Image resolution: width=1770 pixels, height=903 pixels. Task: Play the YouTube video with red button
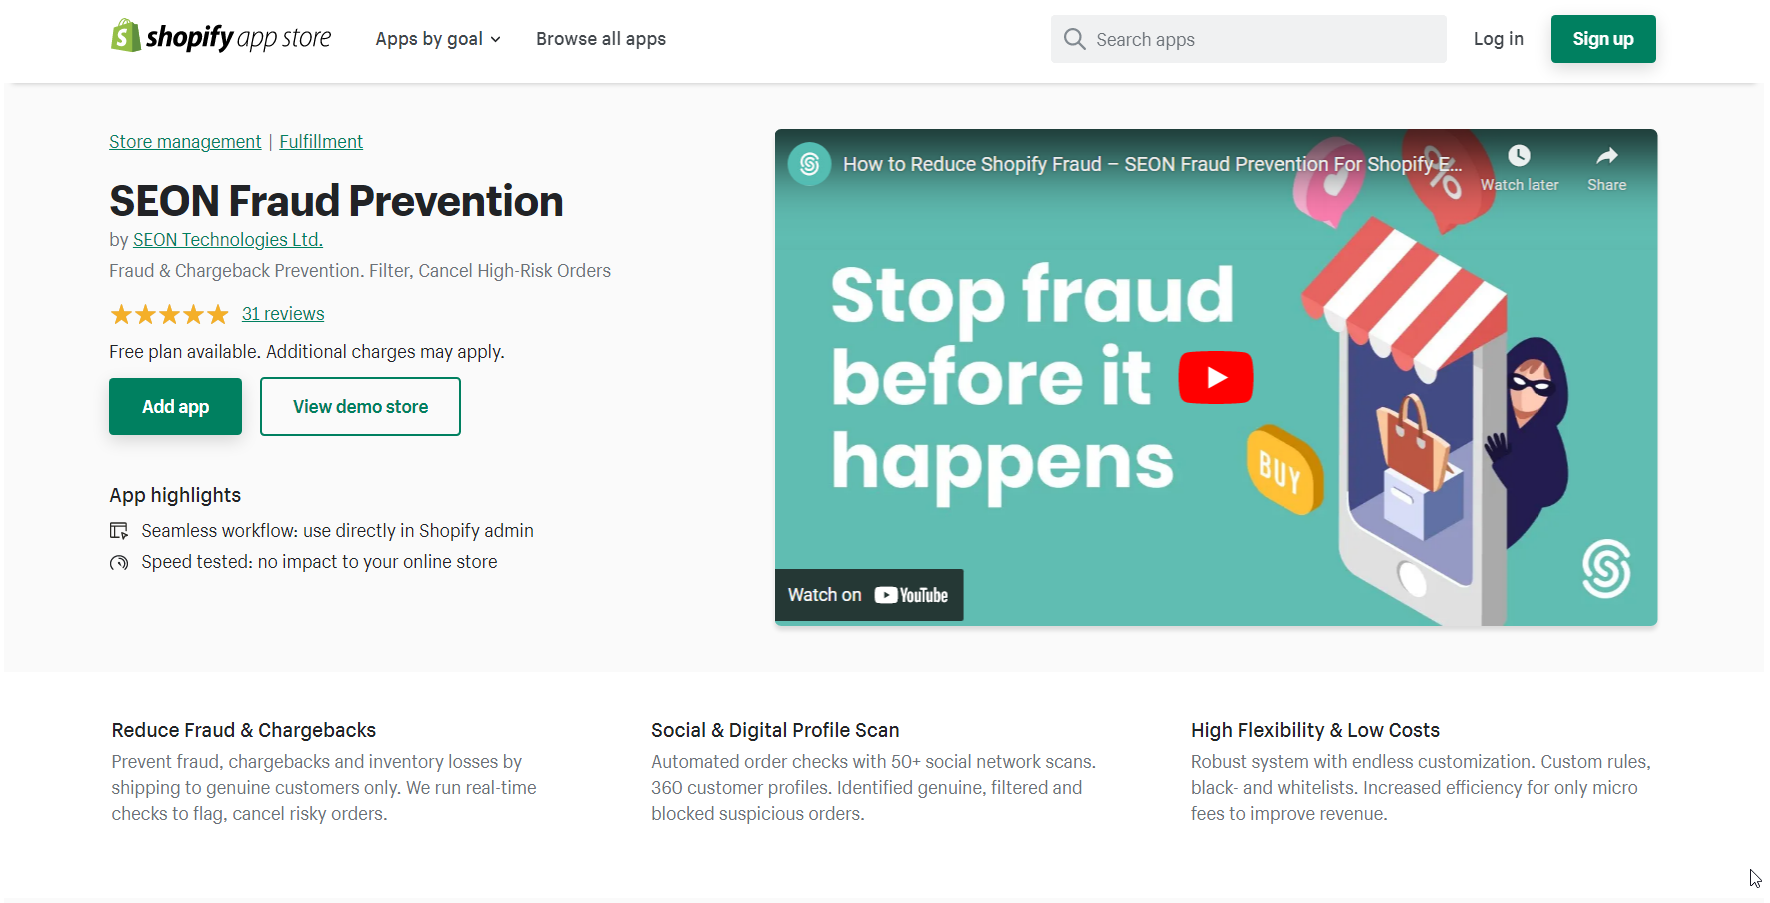click(1215, 377)
